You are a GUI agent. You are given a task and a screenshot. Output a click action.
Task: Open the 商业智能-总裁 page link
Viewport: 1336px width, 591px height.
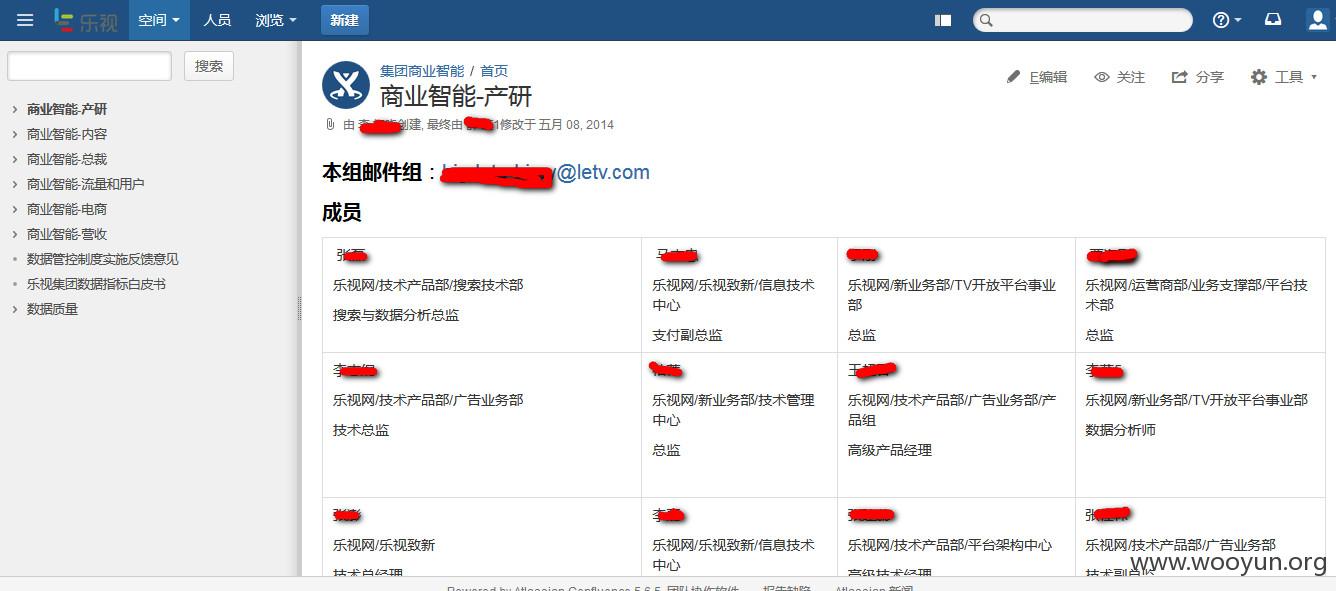click(67, 159)
